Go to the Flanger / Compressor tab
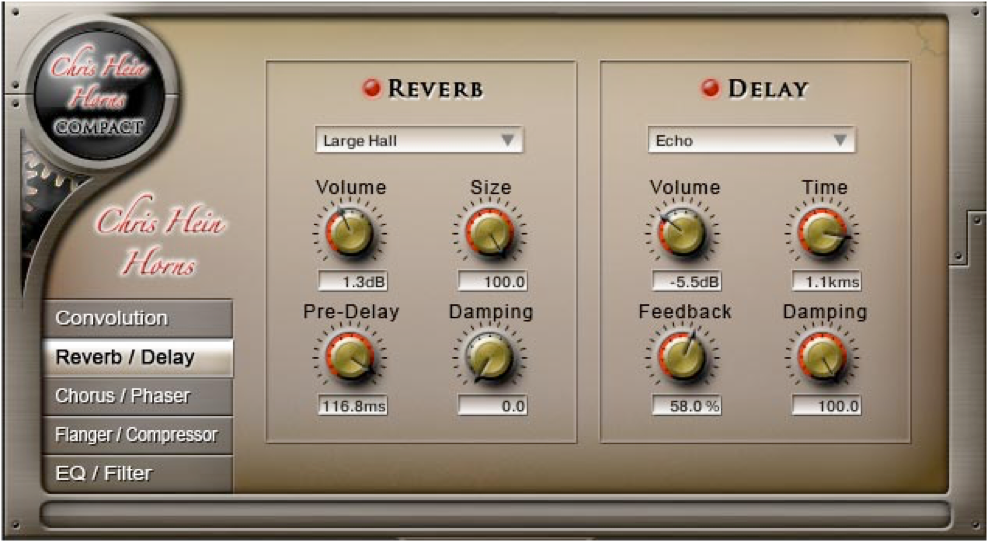Viewport: 988px width, 542px height. pyautogui.click(x=137, y=435)
